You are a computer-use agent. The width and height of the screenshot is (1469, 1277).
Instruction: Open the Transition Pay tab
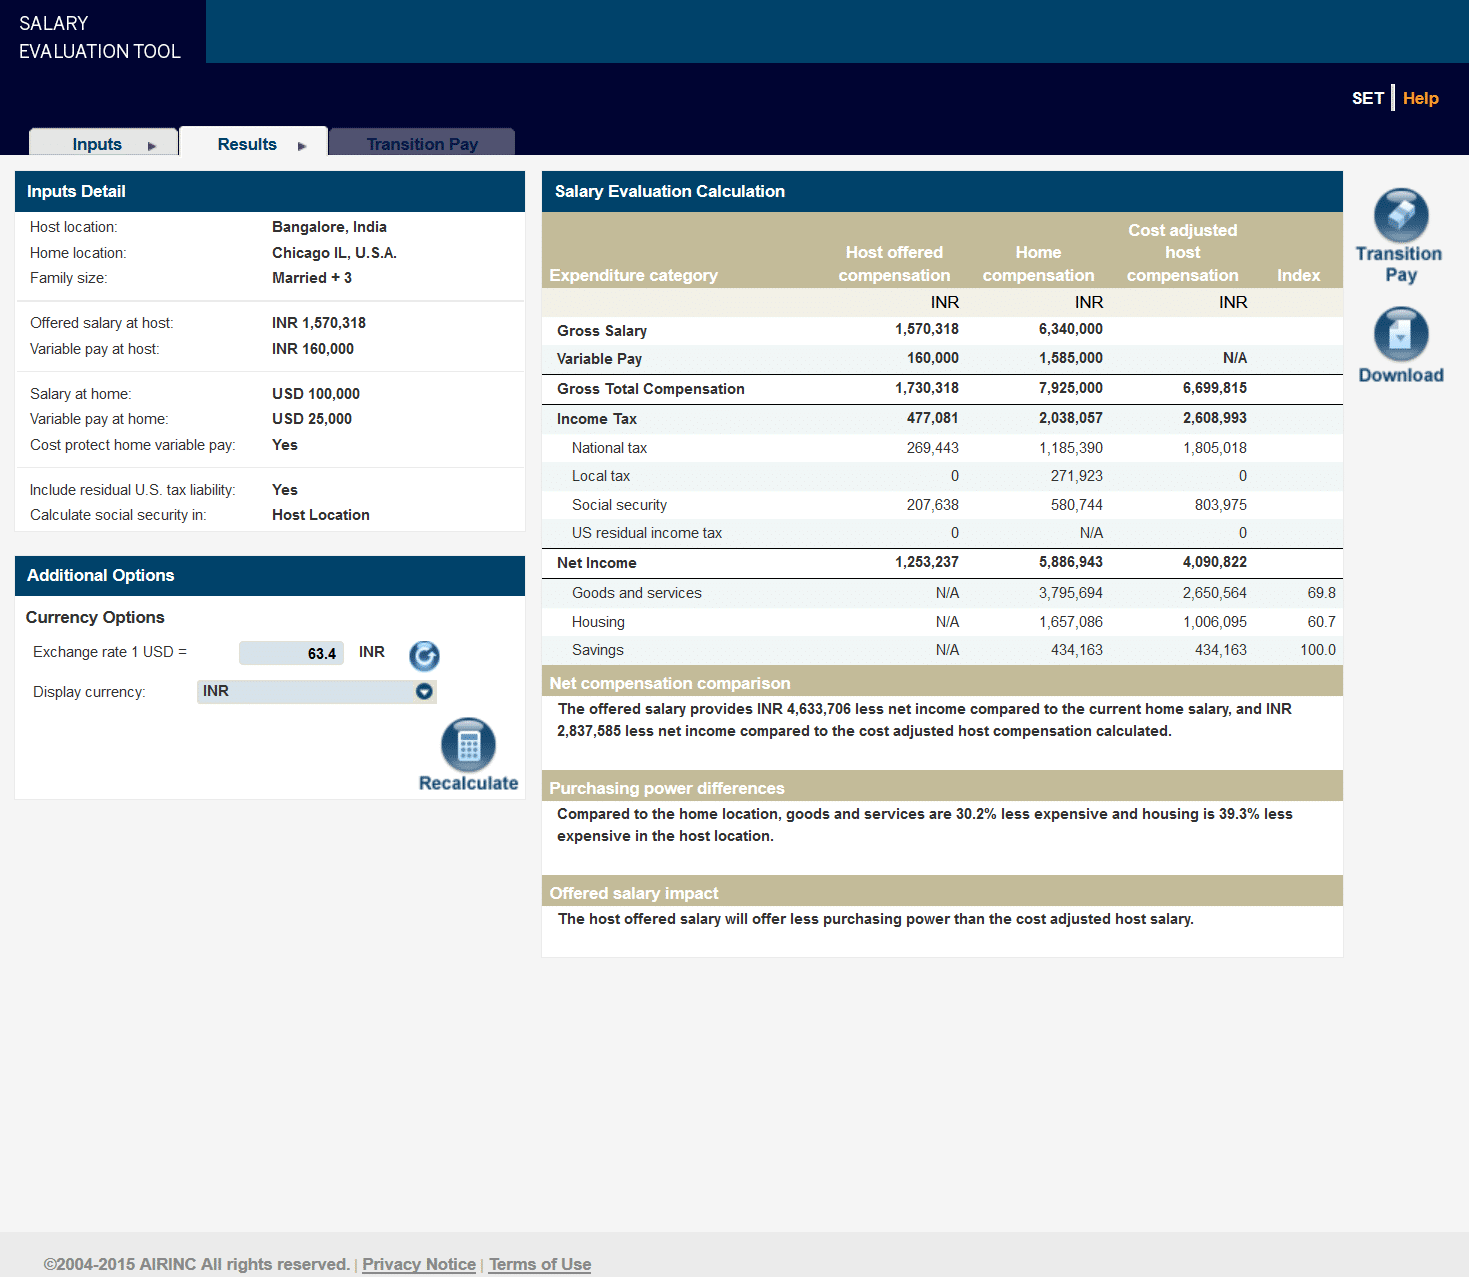point(422,142)
